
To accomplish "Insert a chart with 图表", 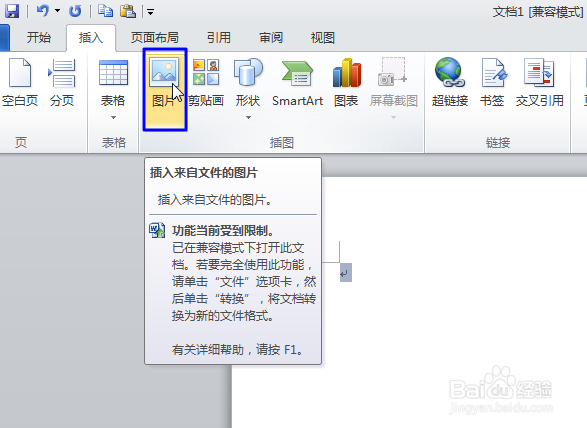I will tap(346, 83).
